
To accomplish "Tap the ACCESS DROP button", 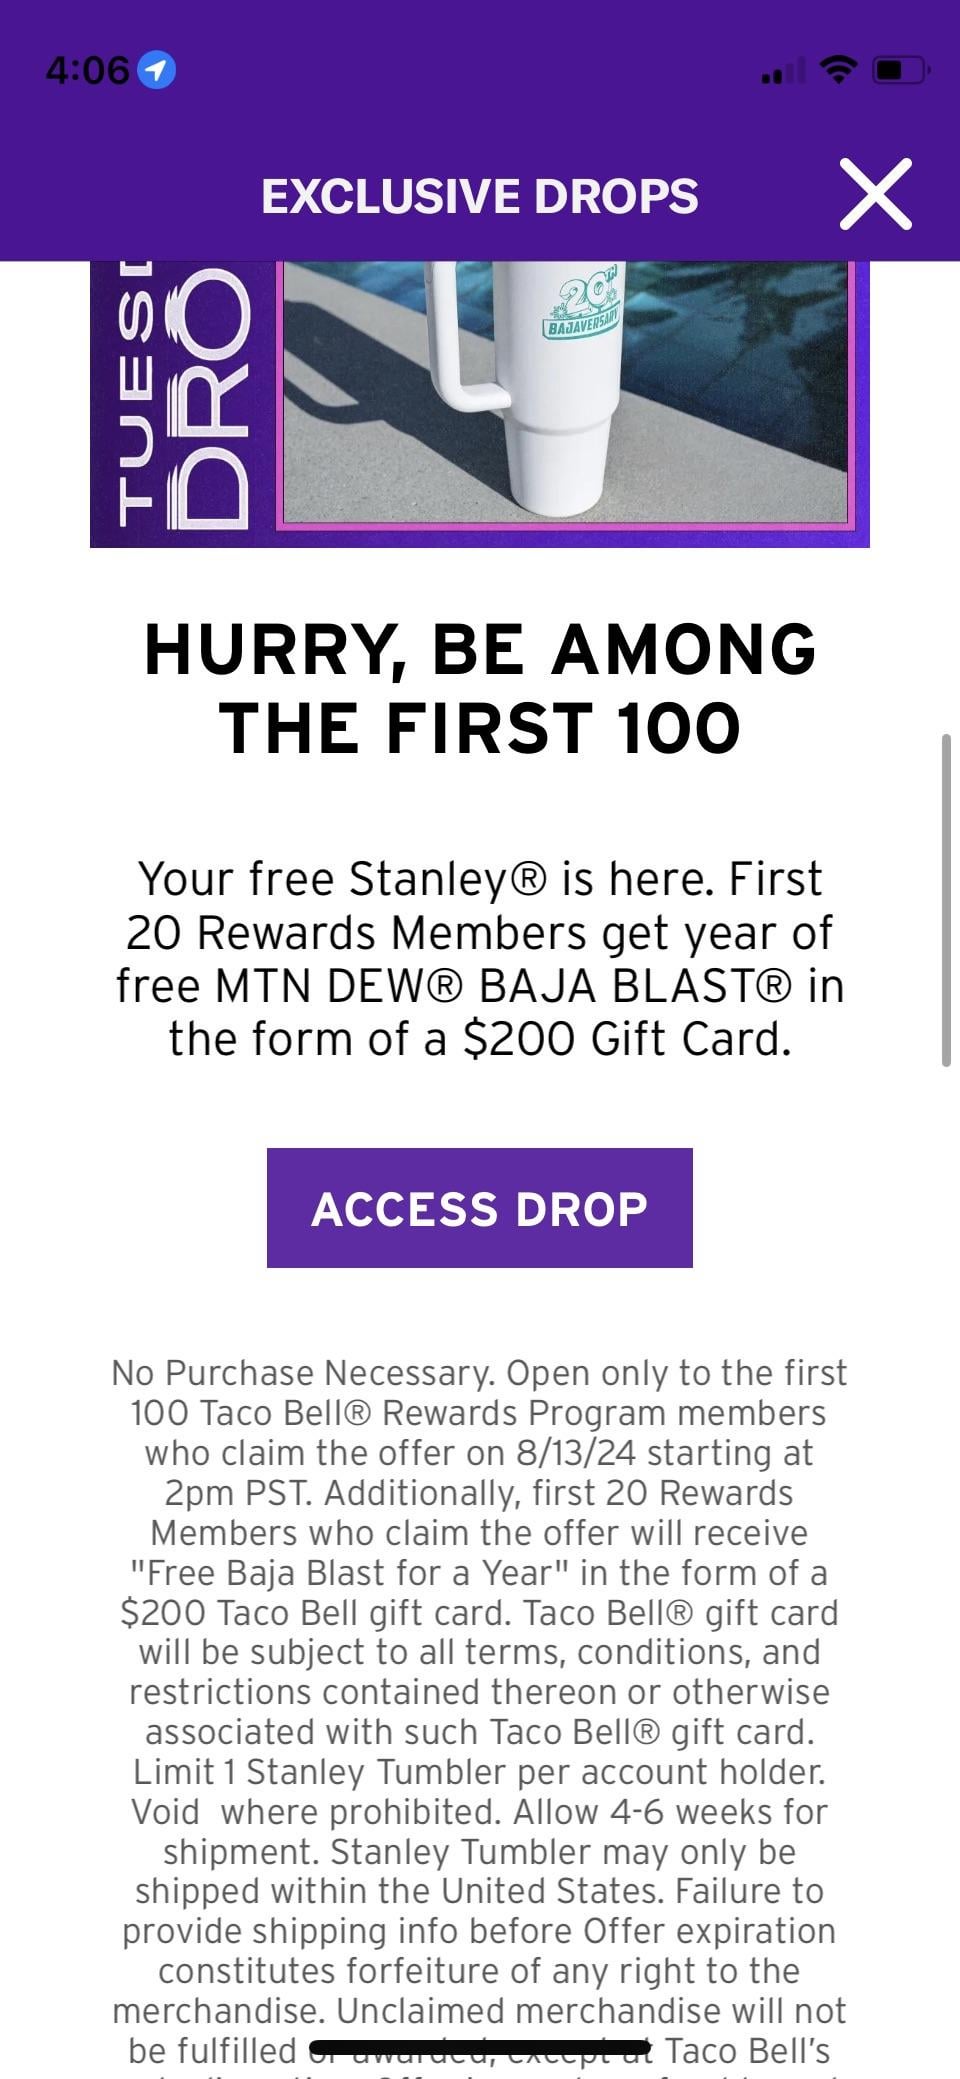I will pyautogui.click(x=479, y=1208).
